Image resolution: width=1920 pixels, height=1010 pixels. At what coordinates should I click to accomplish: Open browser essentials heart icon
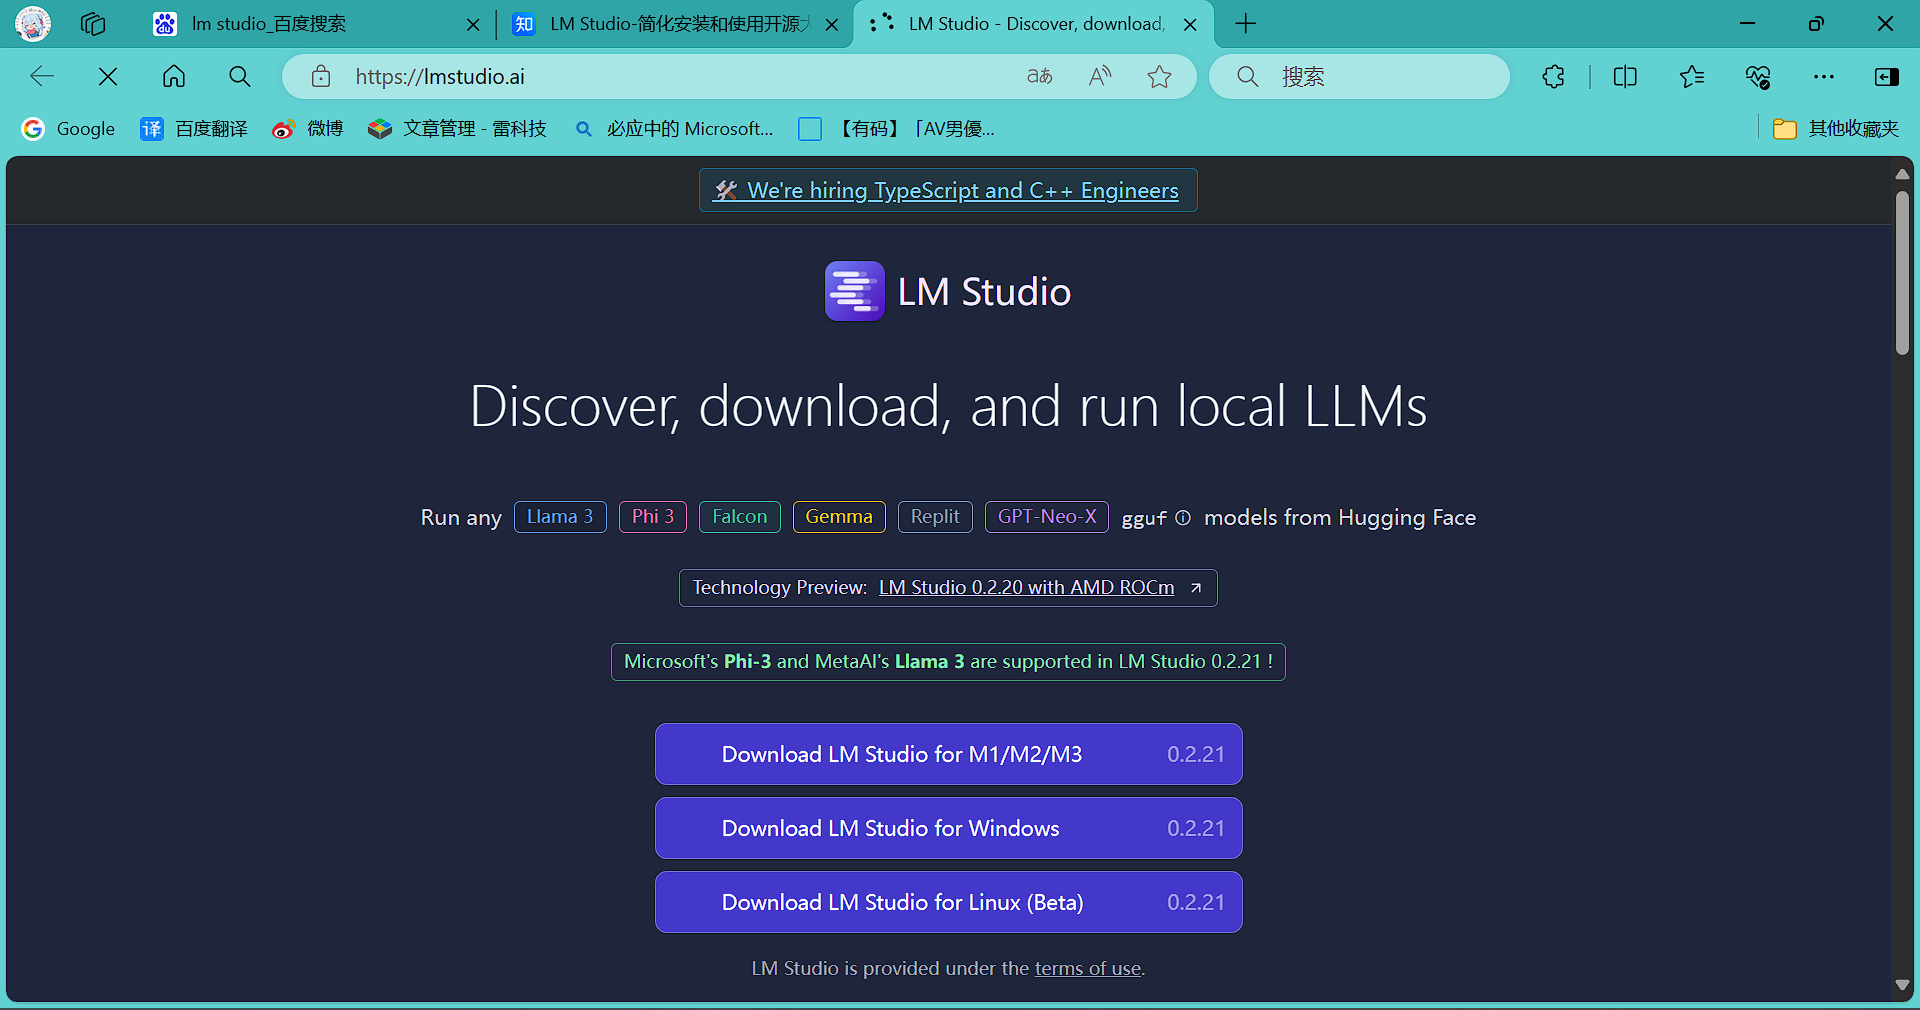click(x=1758, y=76)
